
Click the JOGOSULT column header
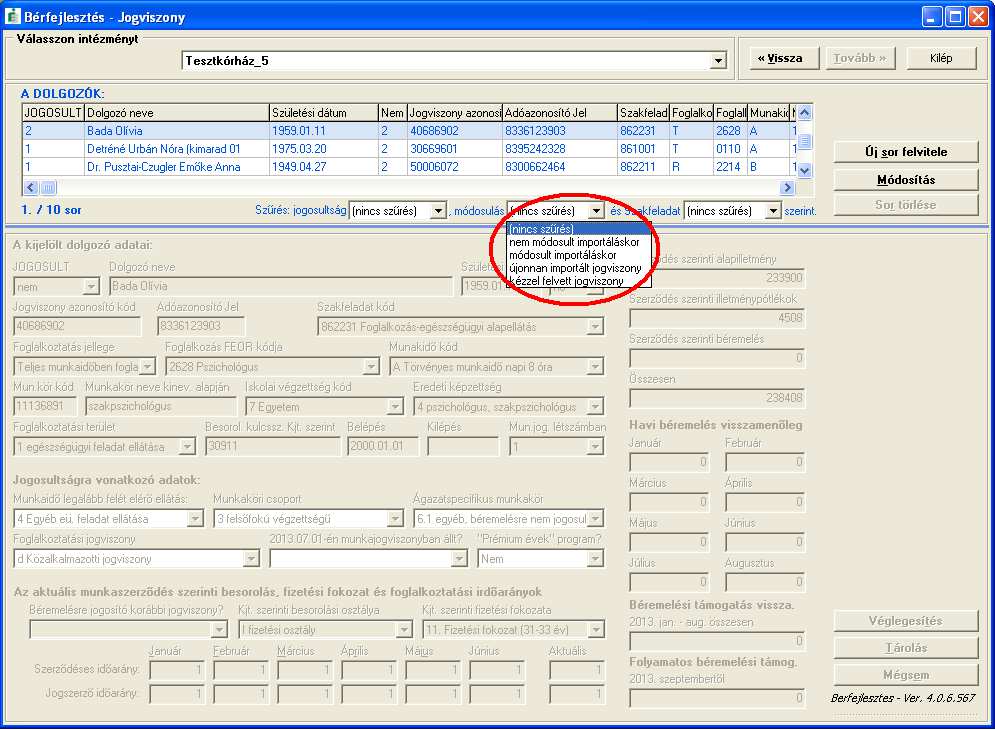[53, 113]
